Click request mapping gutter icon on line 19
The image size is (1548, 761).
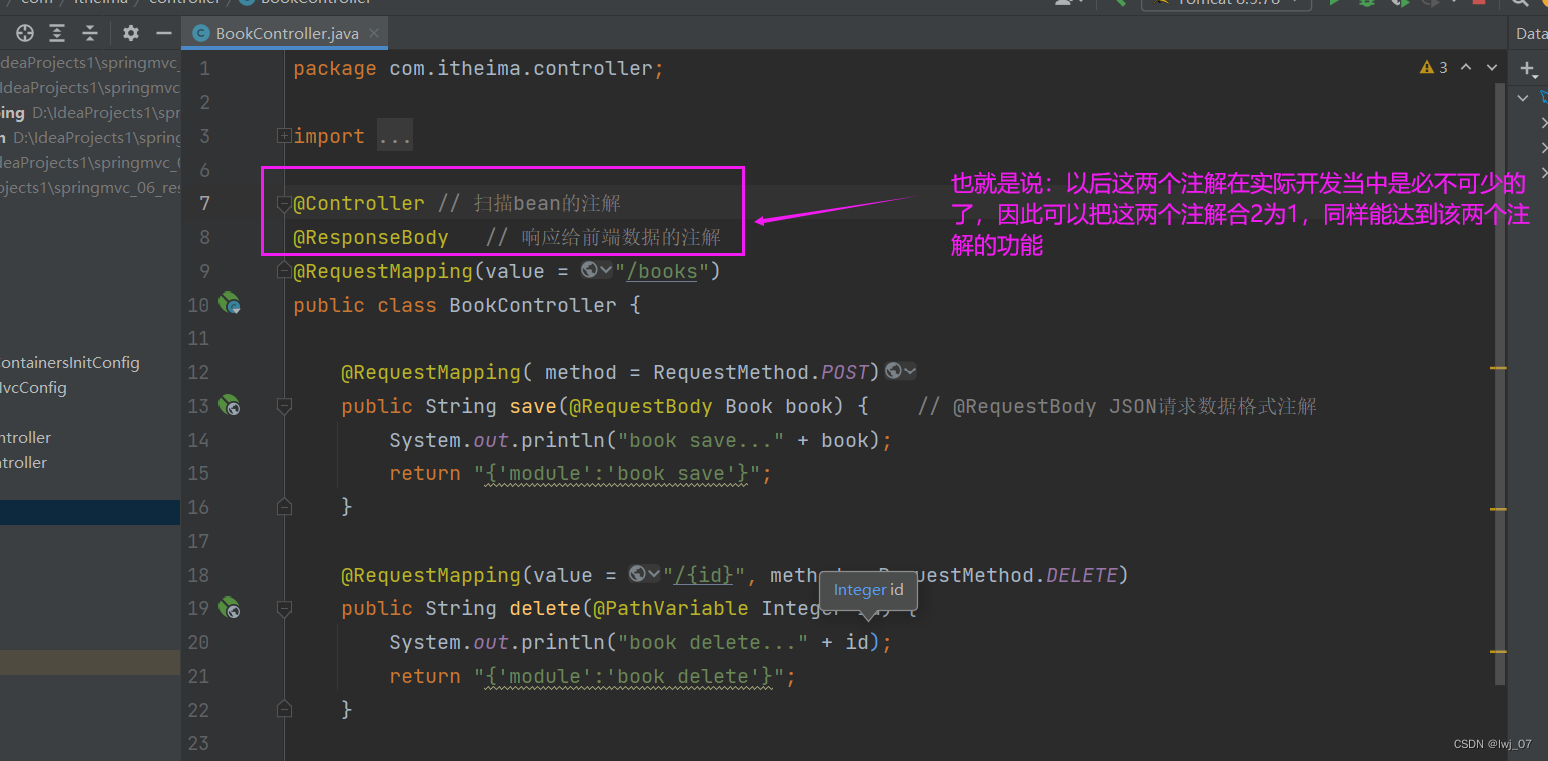click(230, 607)
